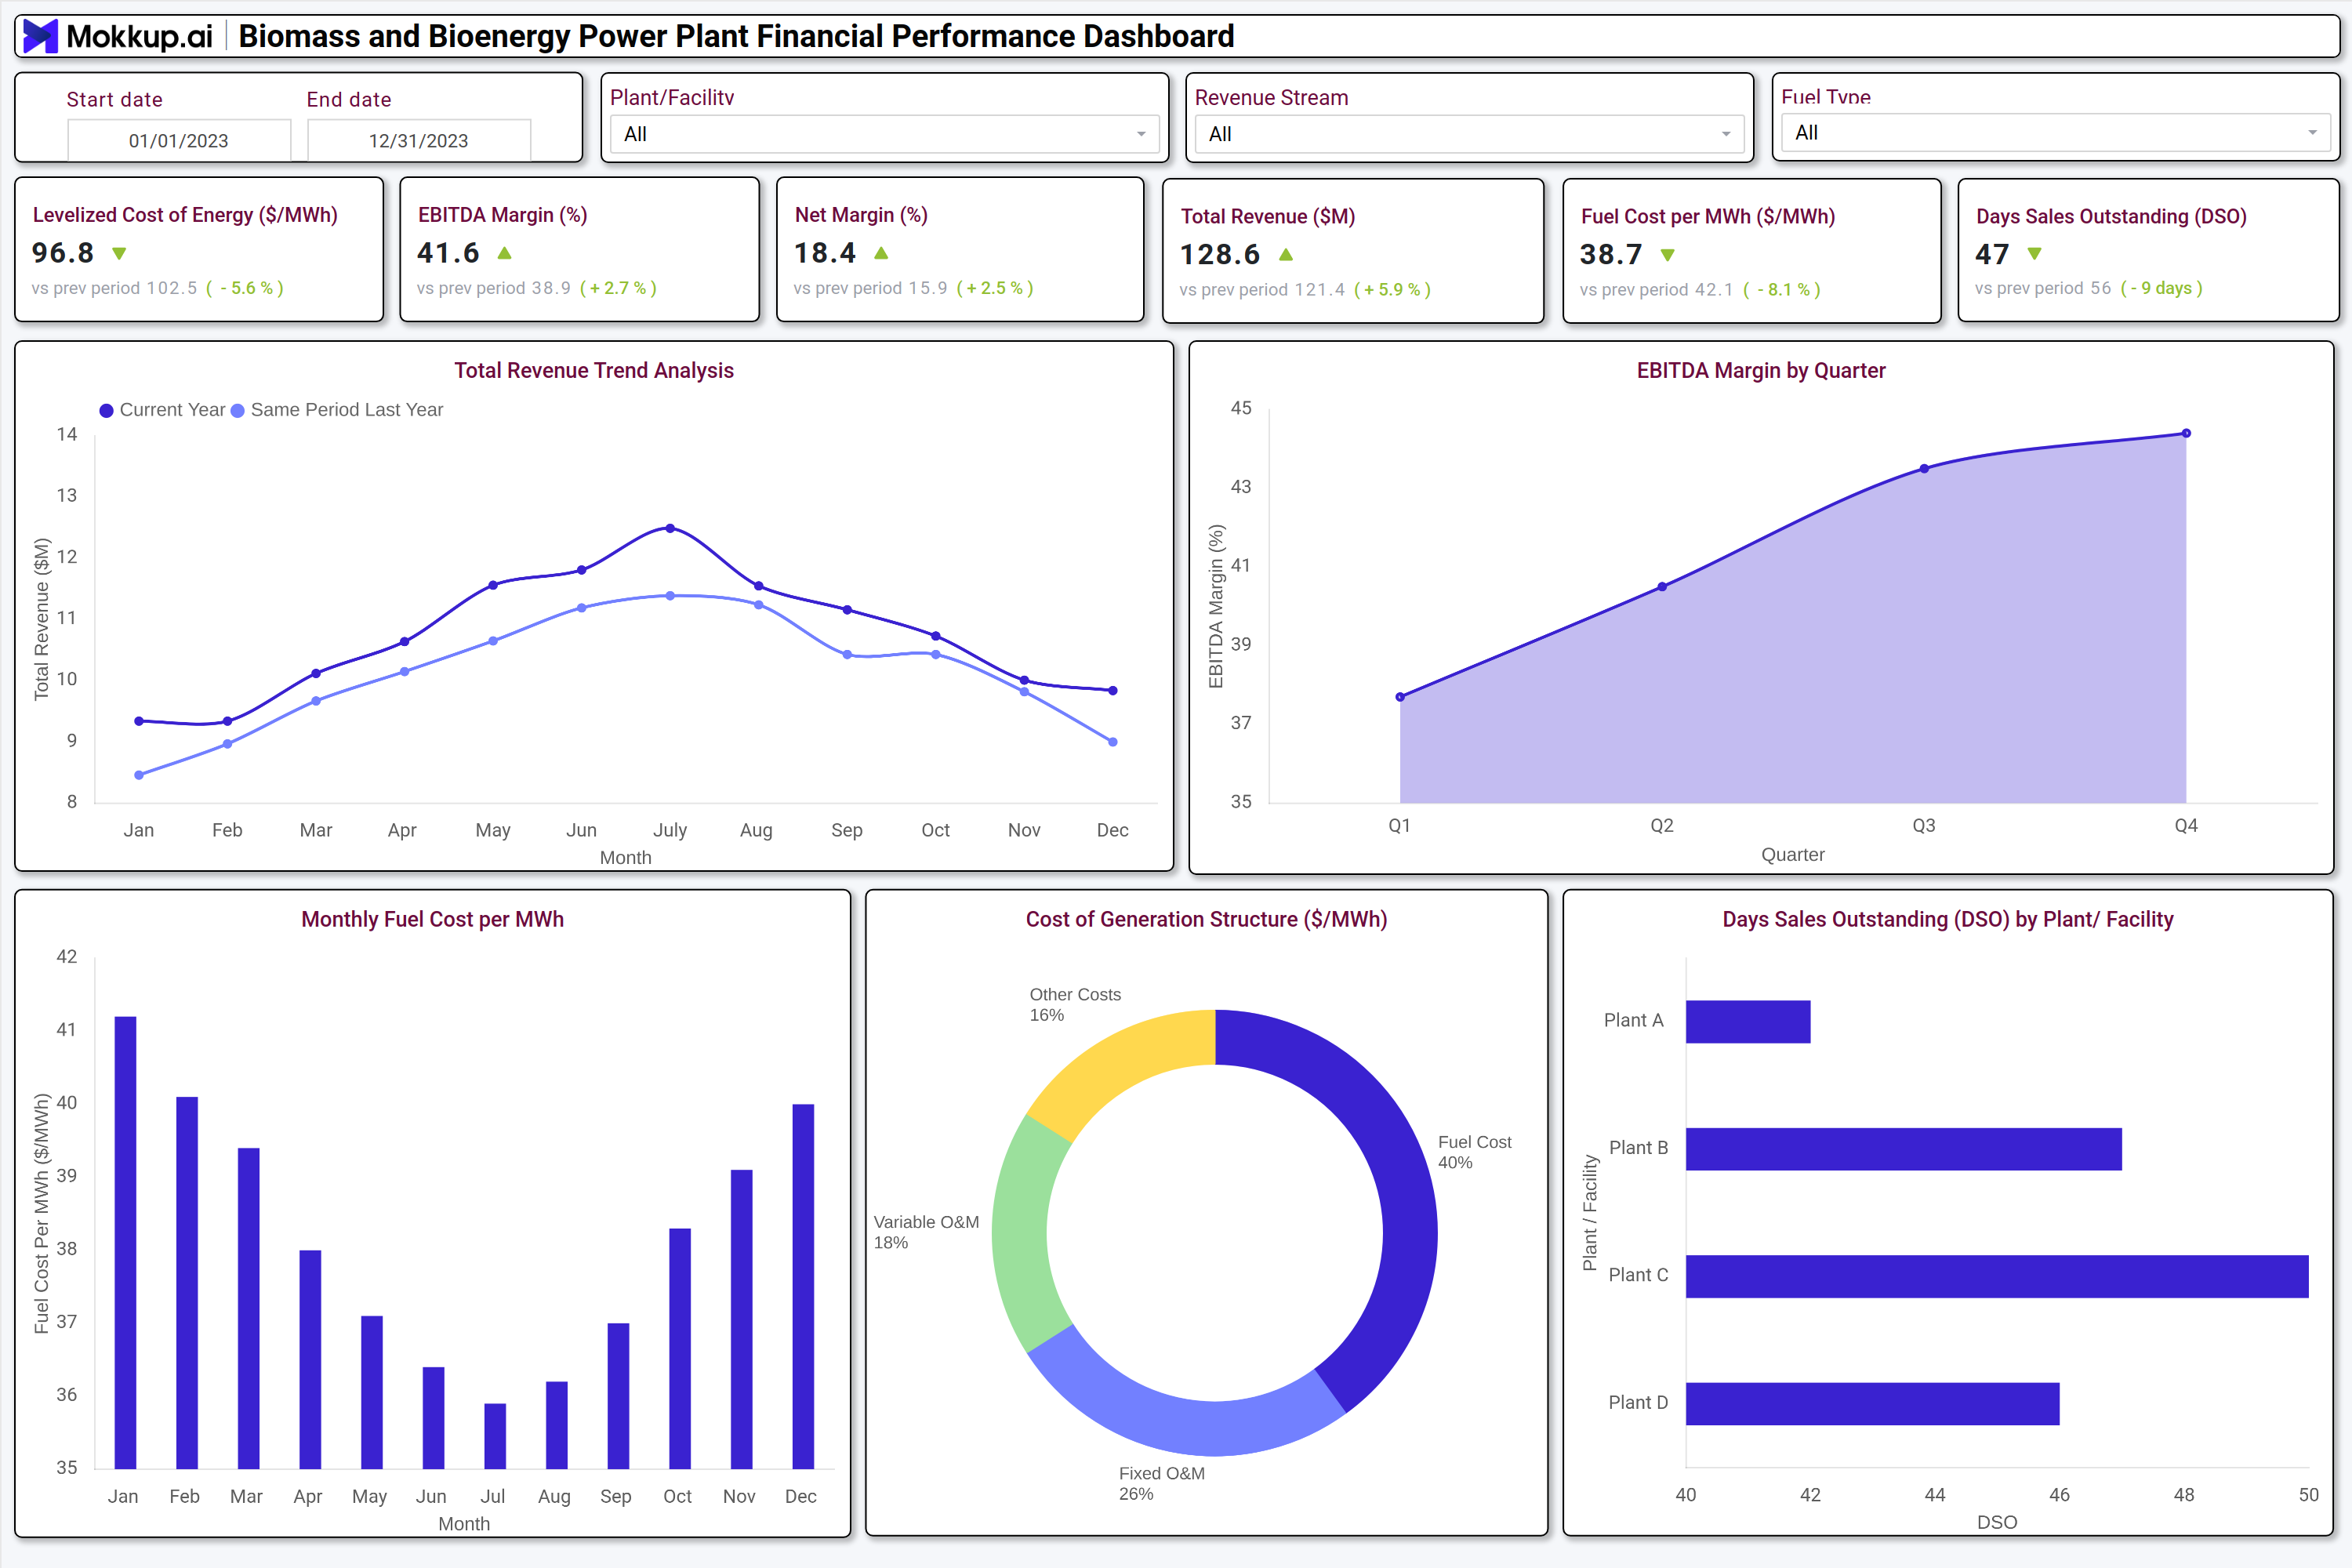Select the Feb fuel cost bar
The height and width of the screenshot is (1568, 2352).
click(x=187, y=1282)
